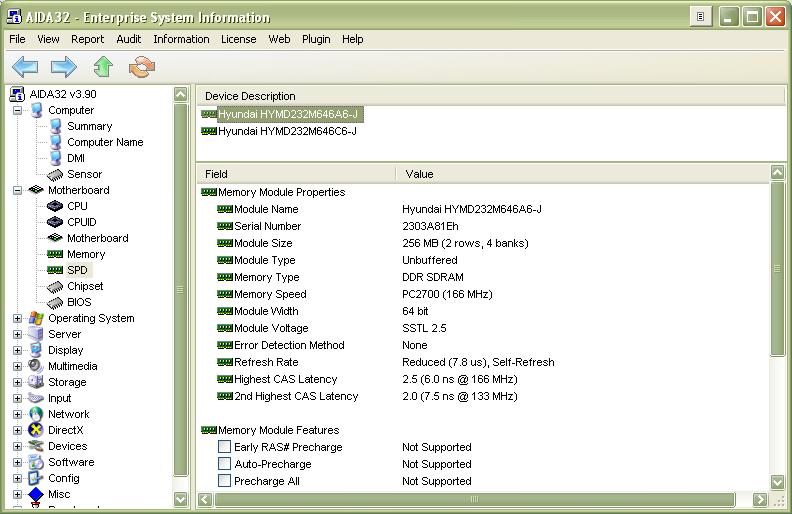Image resolution: width=792 pixels, height=514 pixels.
Task: Select the Memory Speed row
Action: pos(482,294)
